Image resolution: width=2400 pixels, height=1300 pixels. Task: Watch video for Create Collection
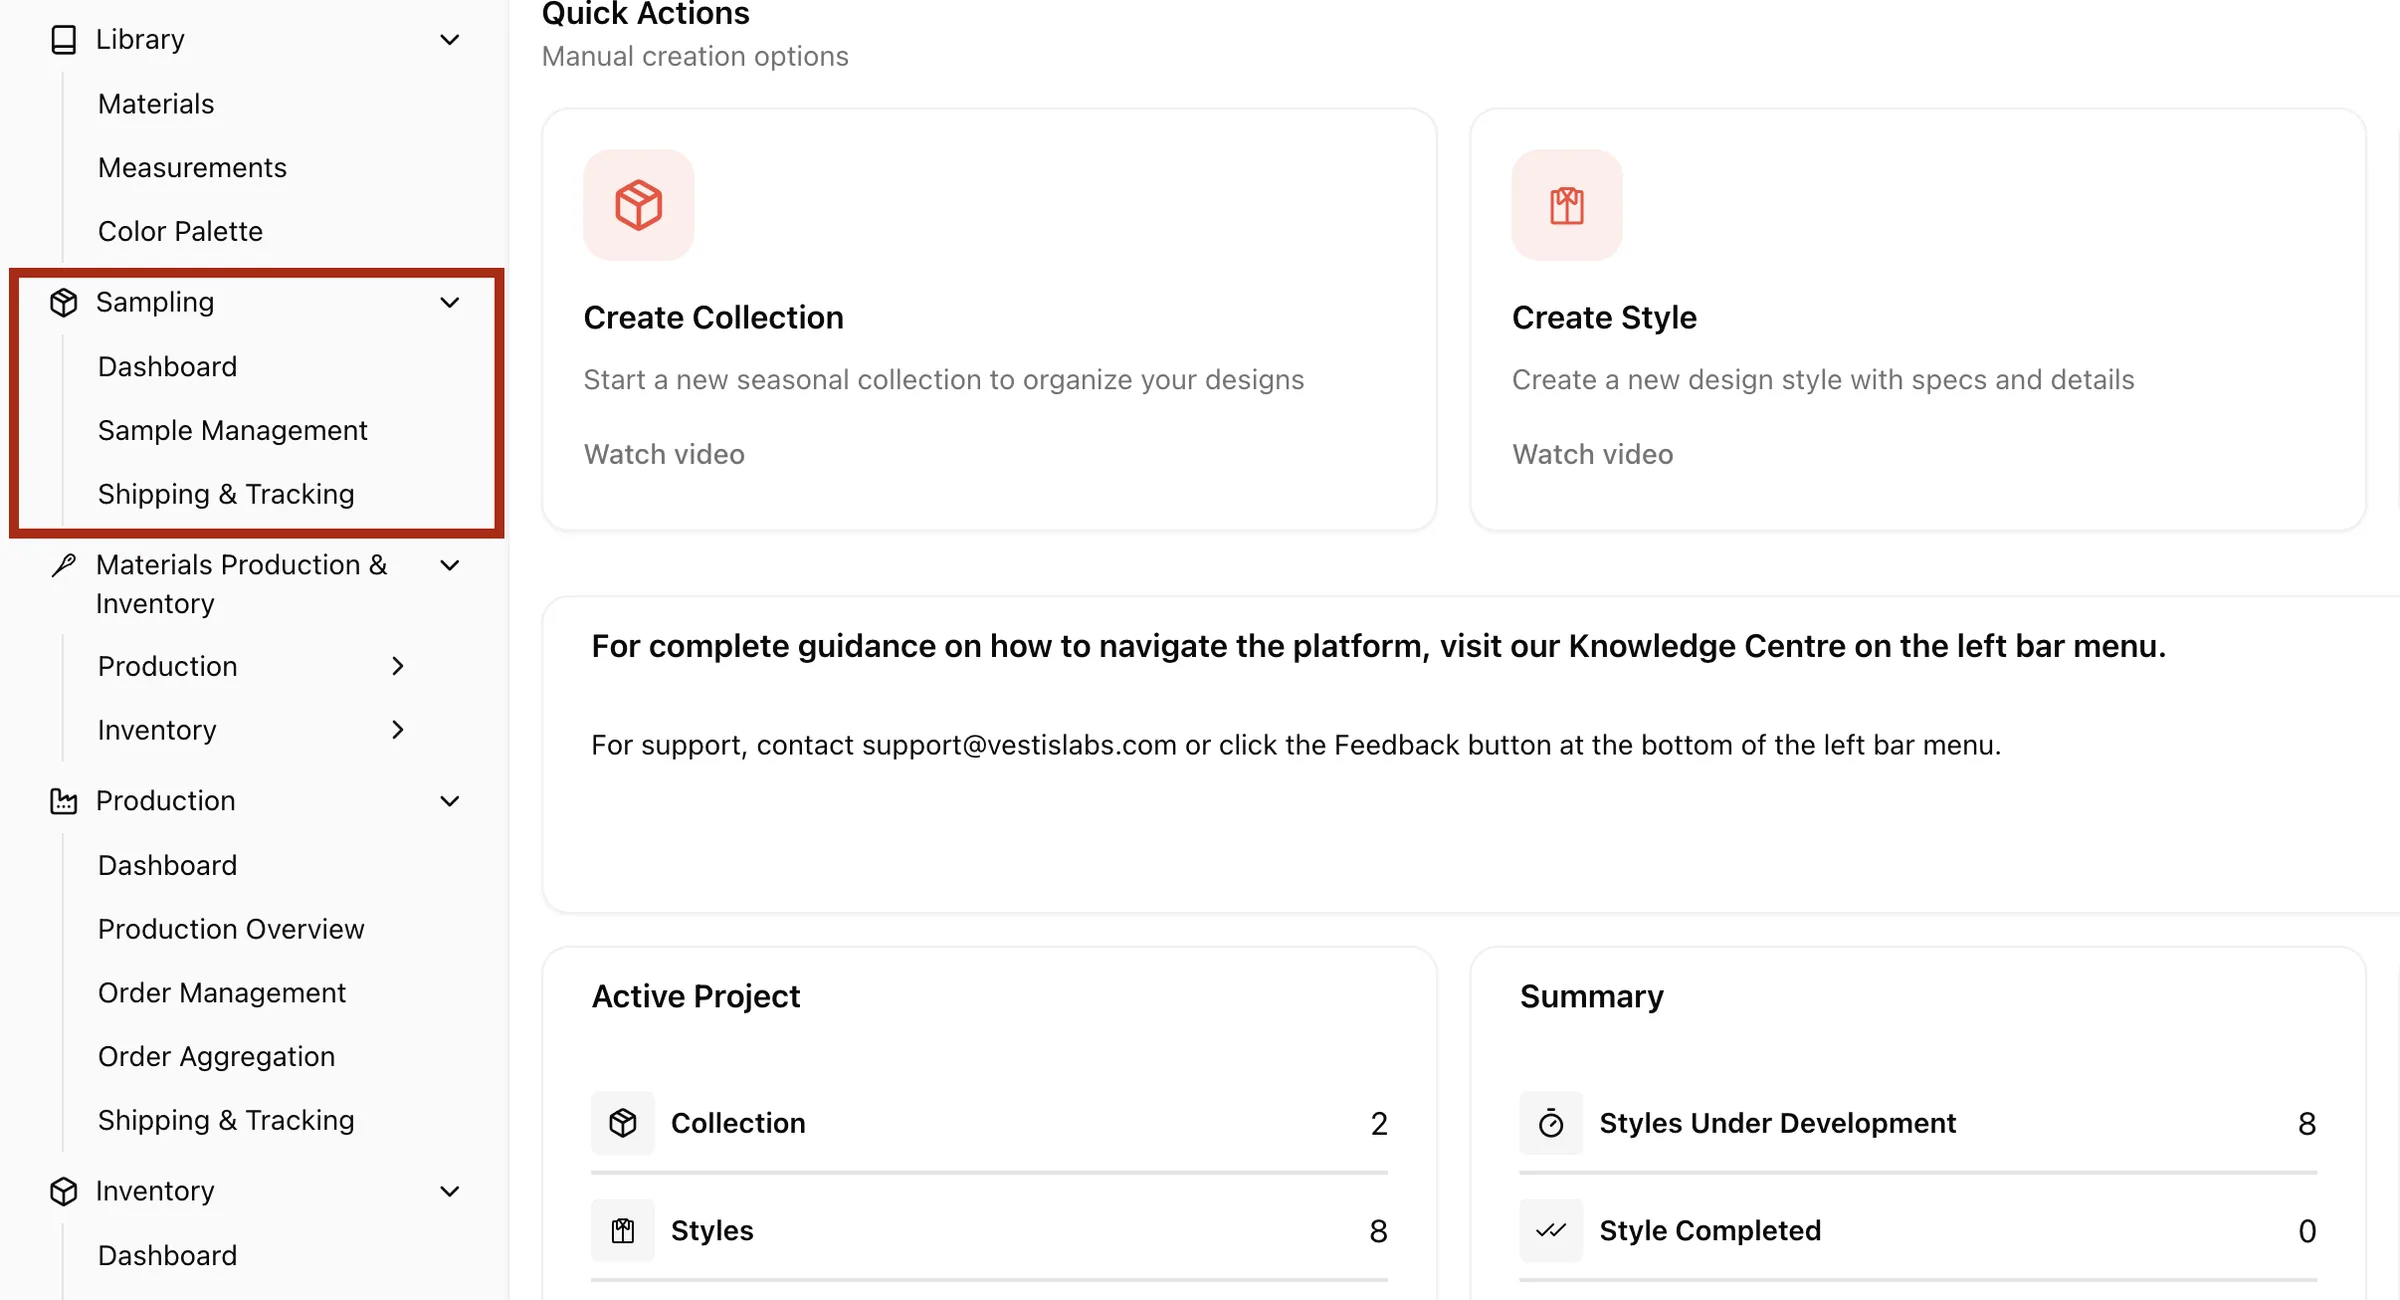(x=664, y=454)
